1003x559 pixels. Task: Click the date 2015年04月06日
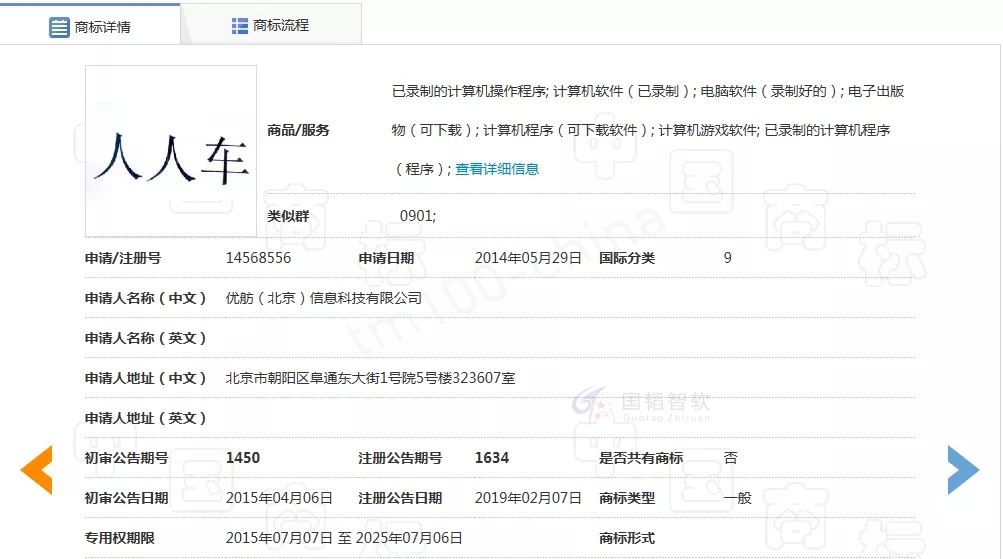[279, 498]
